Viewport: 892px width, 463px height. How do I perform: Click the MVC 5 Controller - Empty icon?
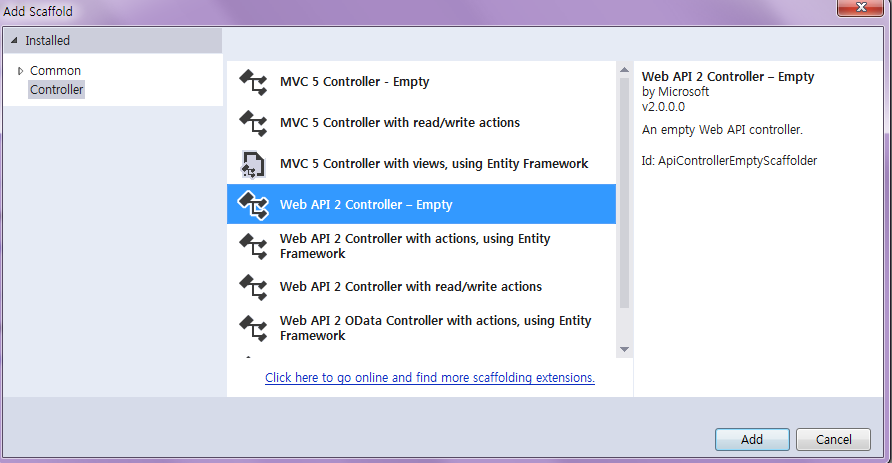(x=253, y=82)
